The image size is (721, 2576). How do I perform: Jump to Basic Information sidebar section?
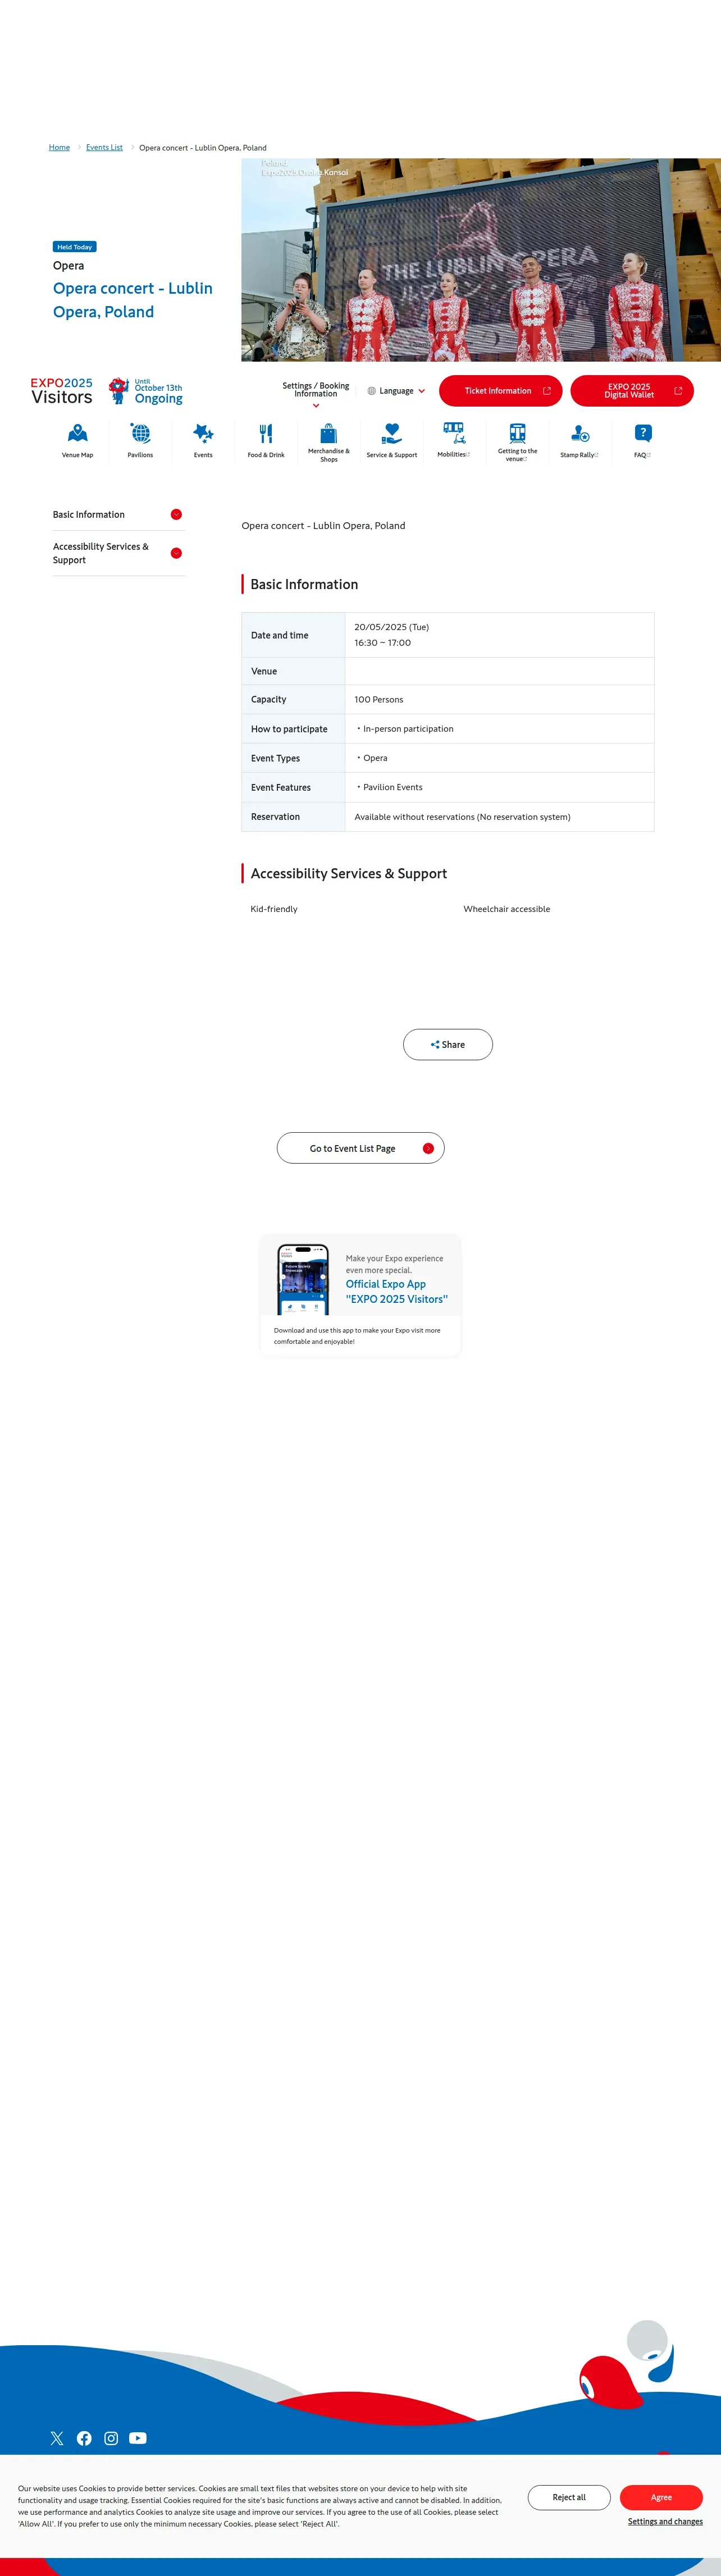pyautogui.click(x=119, y=514)
